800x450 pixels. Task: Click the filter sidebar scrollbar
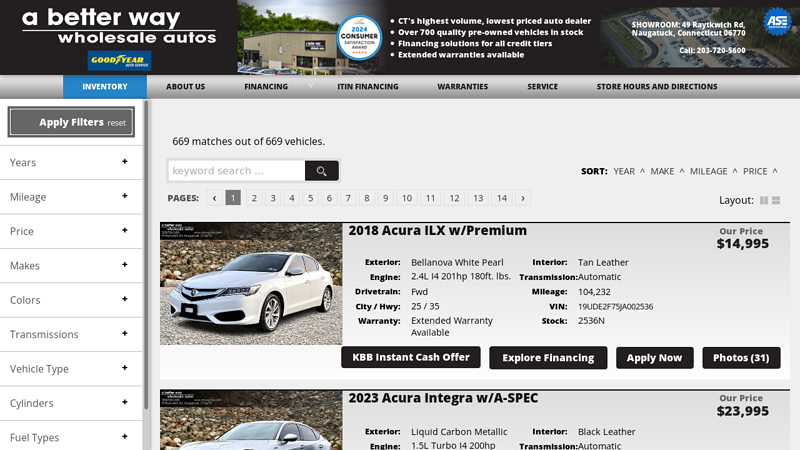[x=146, y=255]
